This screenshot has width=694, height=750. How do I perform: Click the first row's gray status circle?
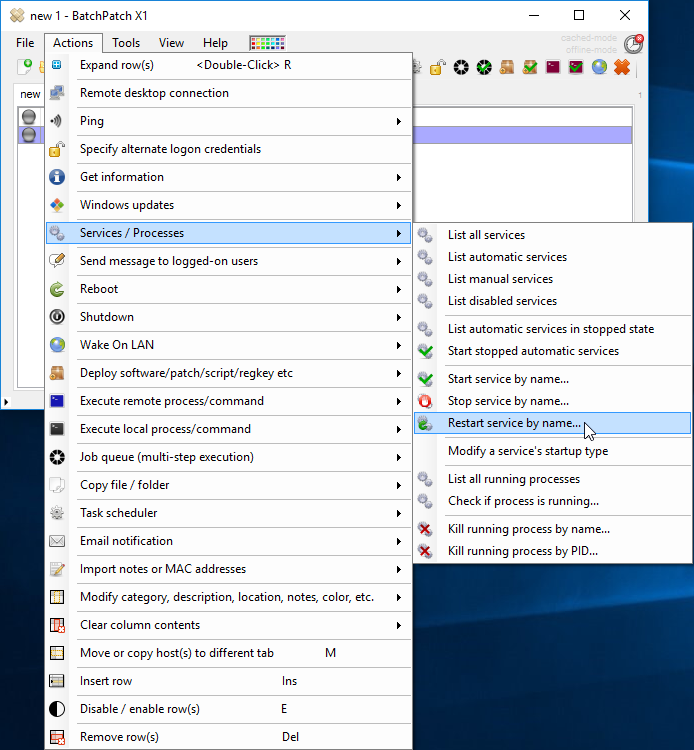point(29,117)
